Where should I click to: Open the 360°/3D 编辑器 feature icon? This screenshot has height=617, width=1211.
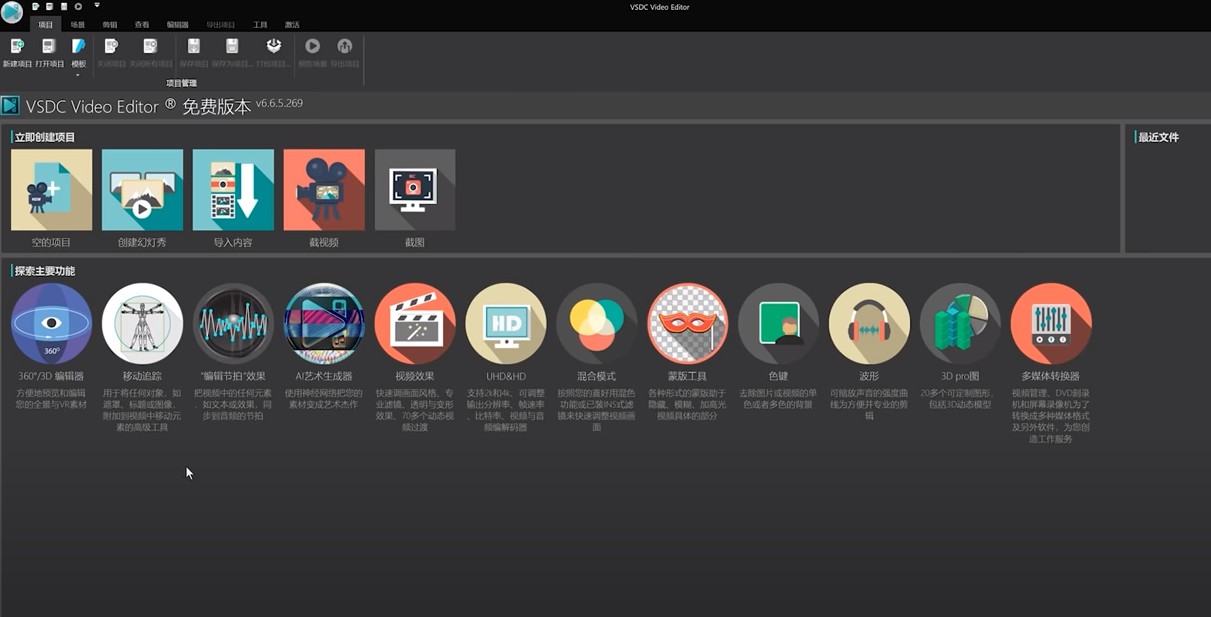pos(51,324)
